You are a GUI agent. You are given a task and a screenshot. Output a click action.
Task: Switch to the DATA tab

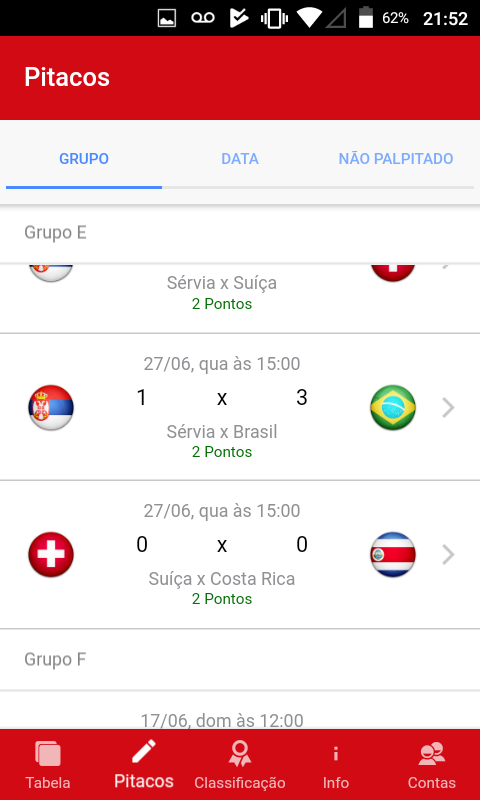[x=240, y=159]
